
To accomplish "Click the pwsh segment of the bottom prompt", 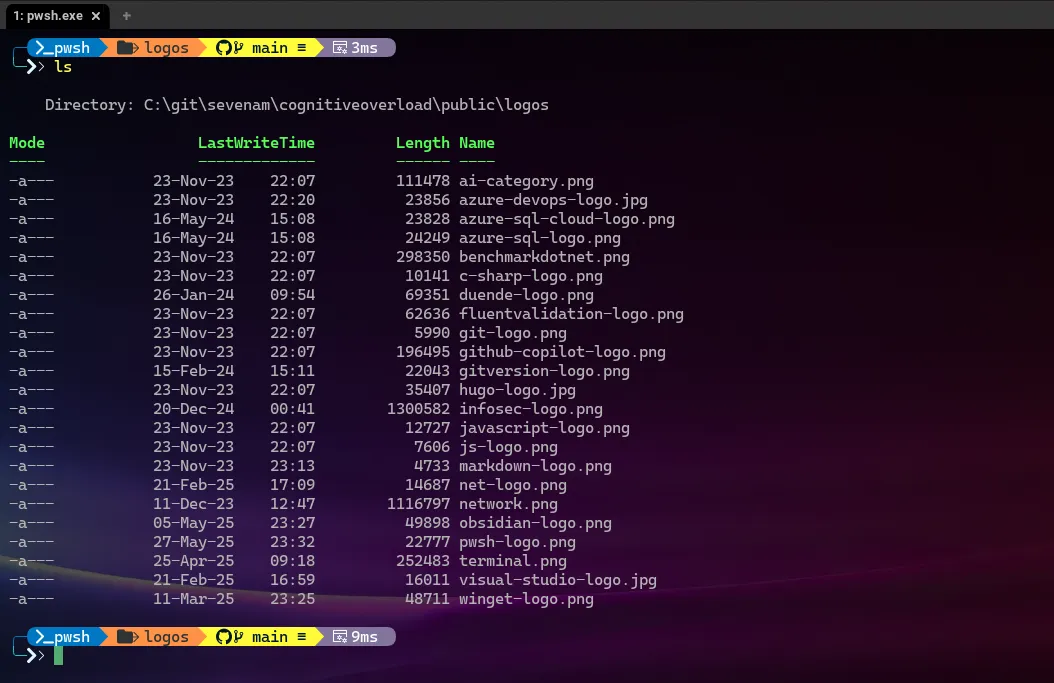I will (62, 636).
